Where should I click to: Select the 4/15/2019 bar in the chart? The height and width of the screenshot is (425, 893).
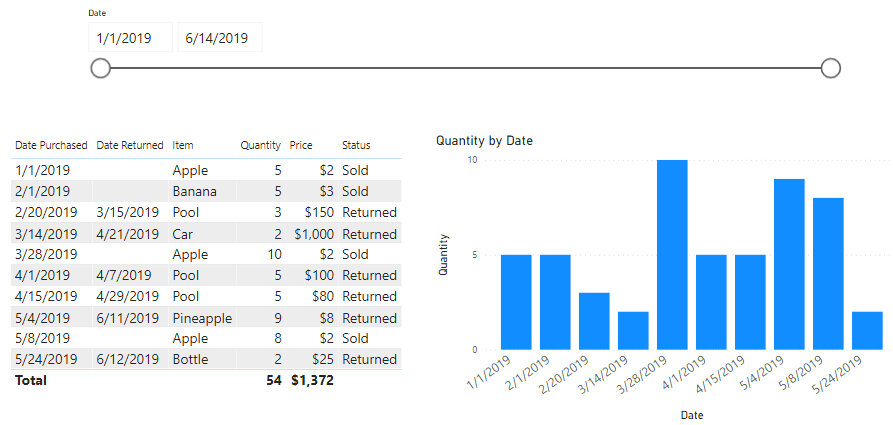pyautogui.click(x=750, y=302)
